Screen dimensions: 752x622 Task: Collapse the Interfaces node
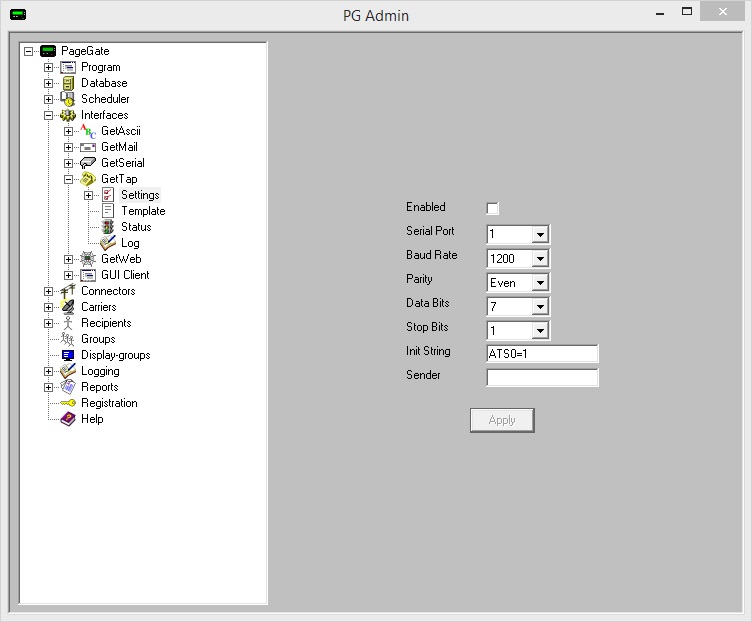pos(48,115)
